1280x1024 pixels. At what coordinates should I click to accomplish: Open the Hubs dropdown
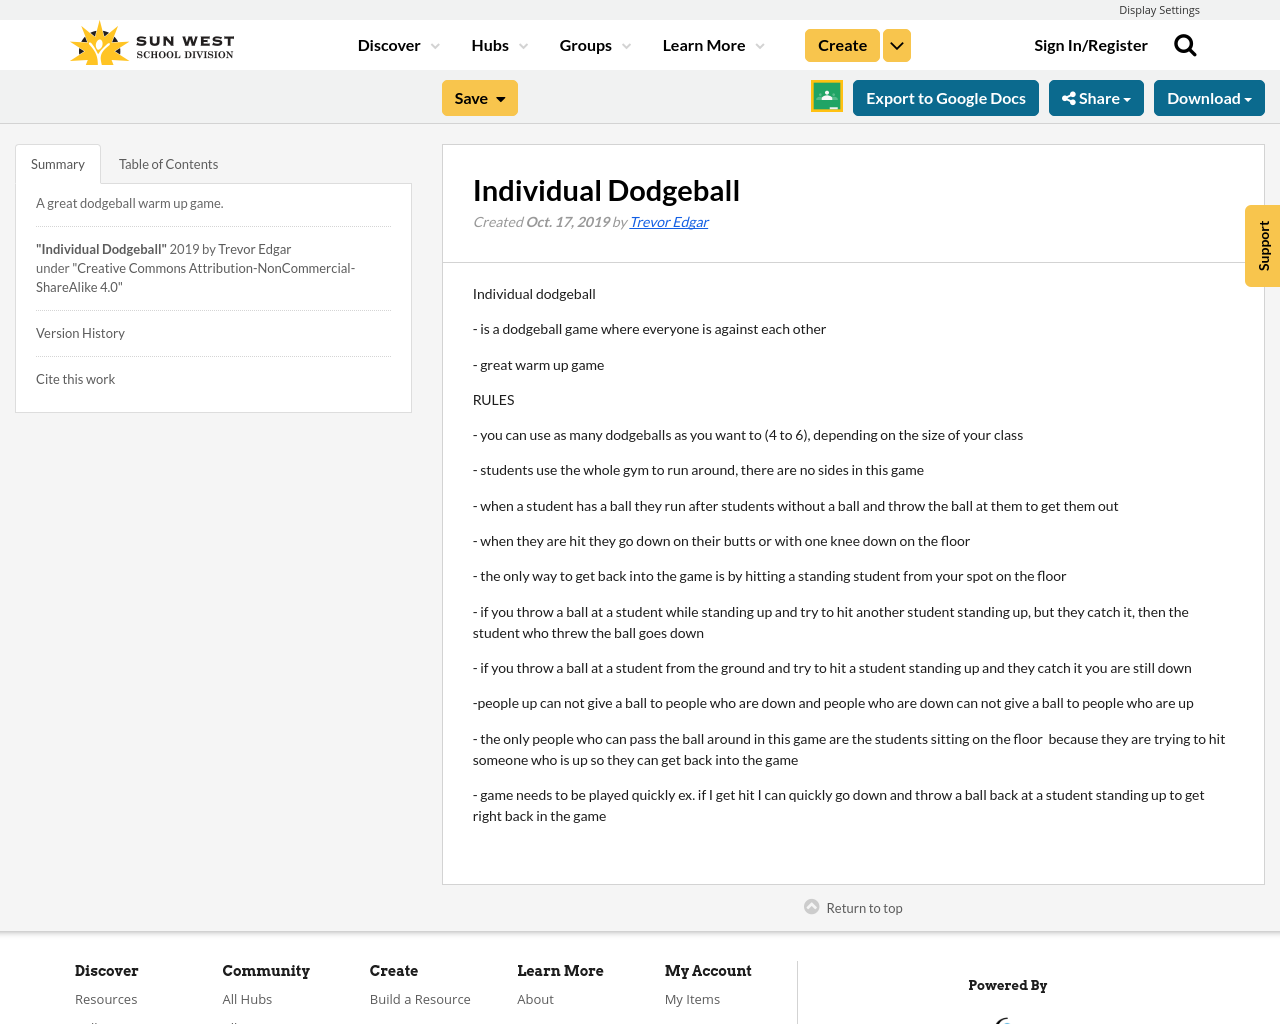pos(499,44)
